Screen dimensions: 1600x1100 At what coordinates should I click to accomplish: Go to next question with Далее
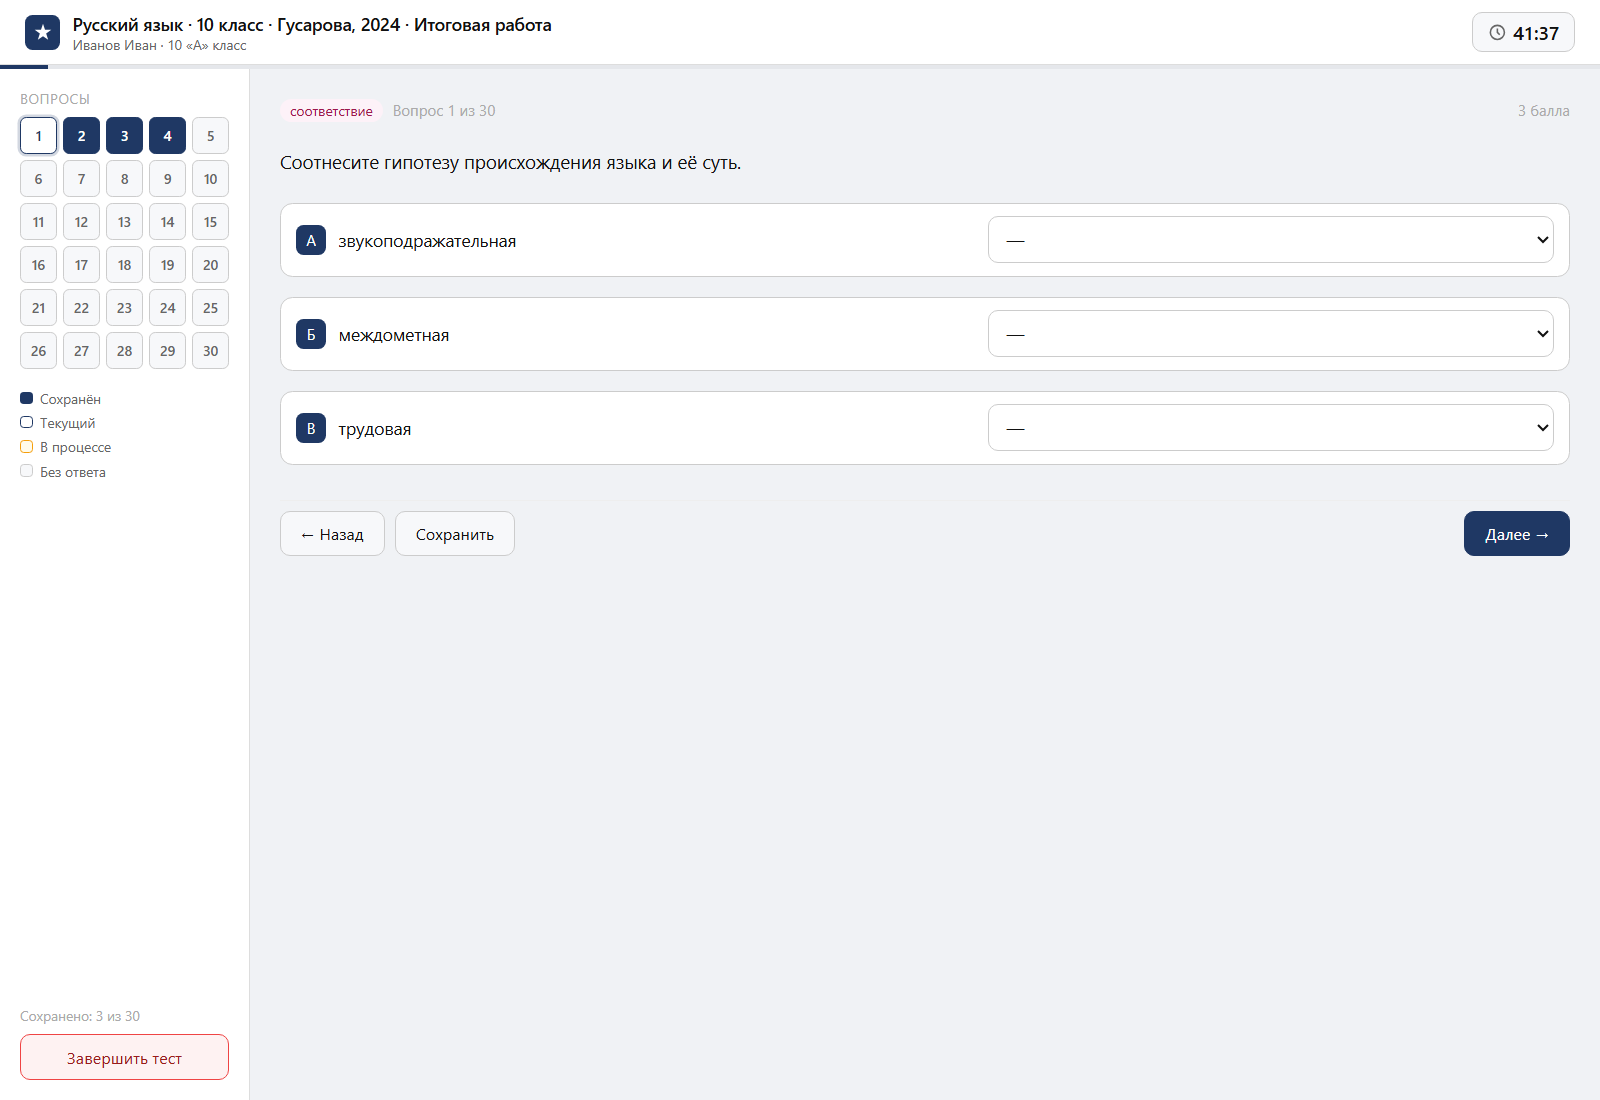coord(1516,534)
